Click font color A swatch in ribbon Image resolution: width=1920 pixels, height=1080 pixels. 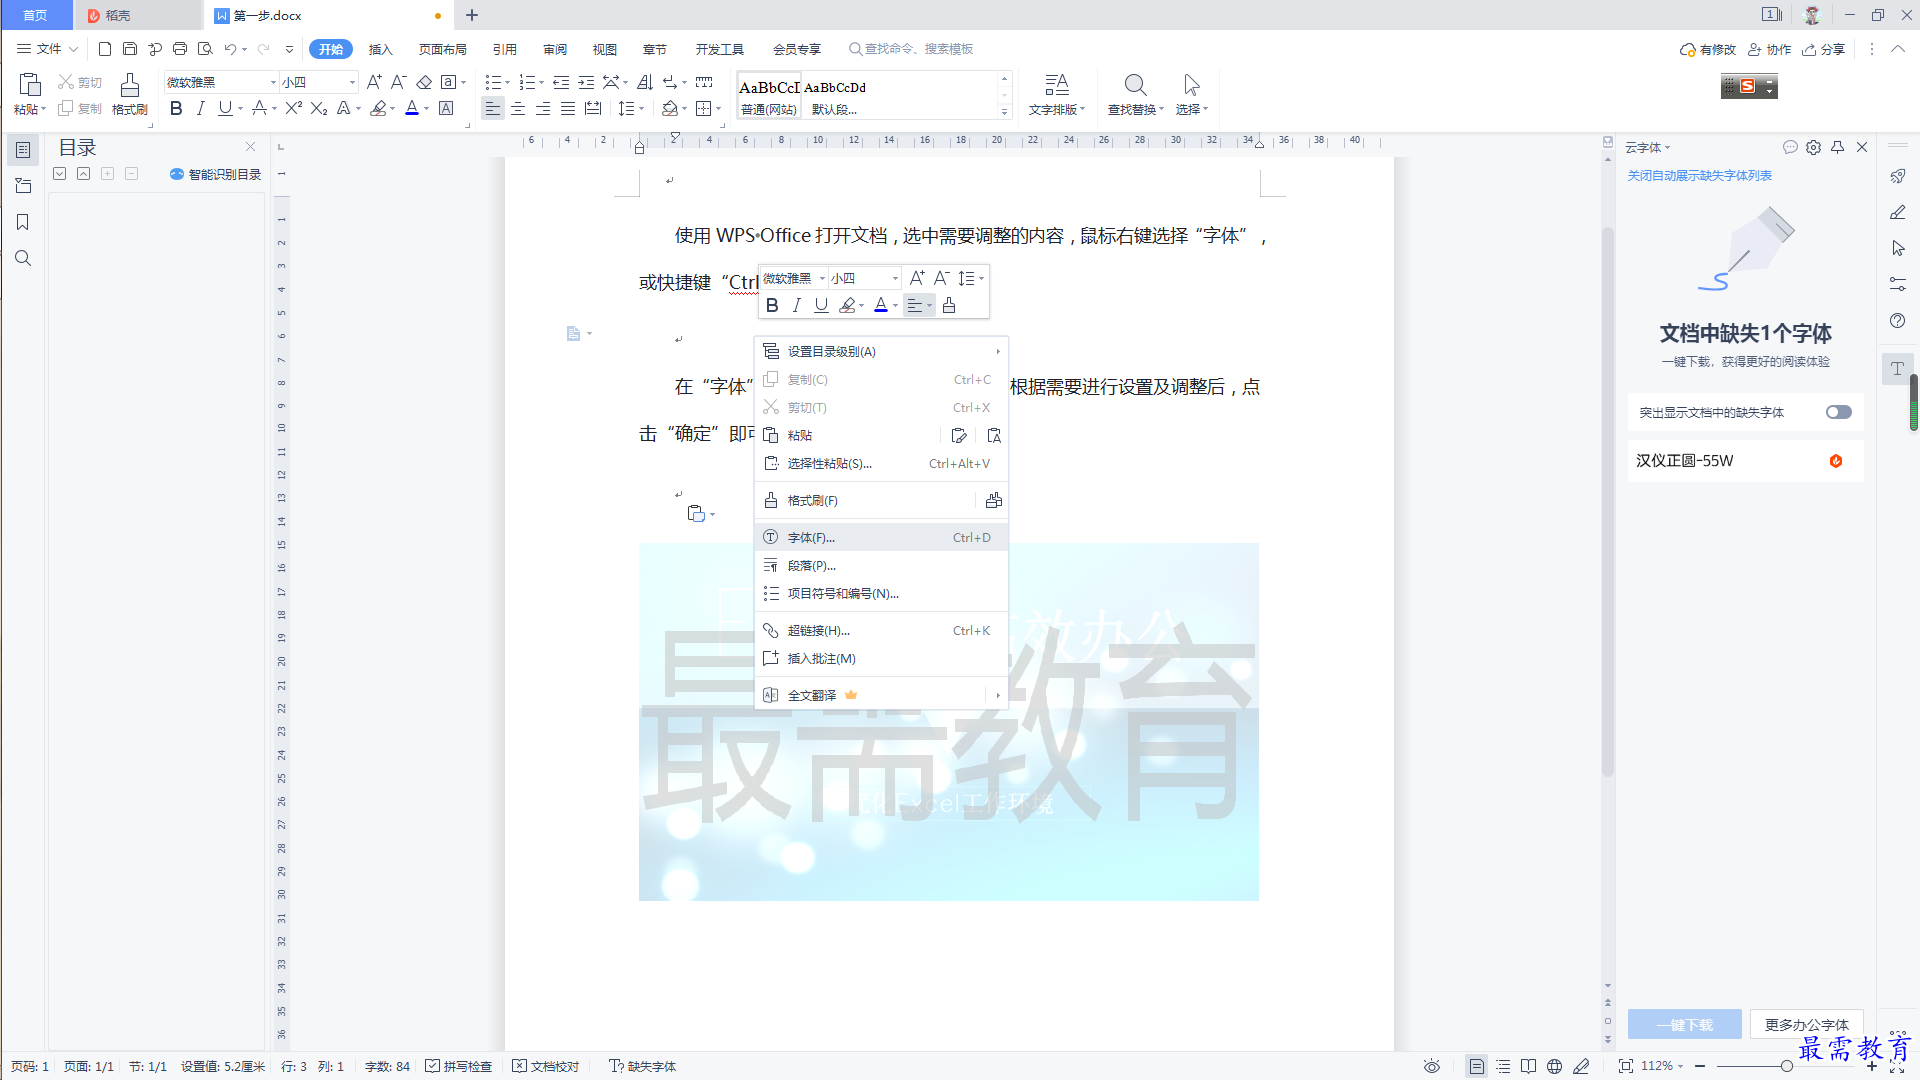coord(411,108)
